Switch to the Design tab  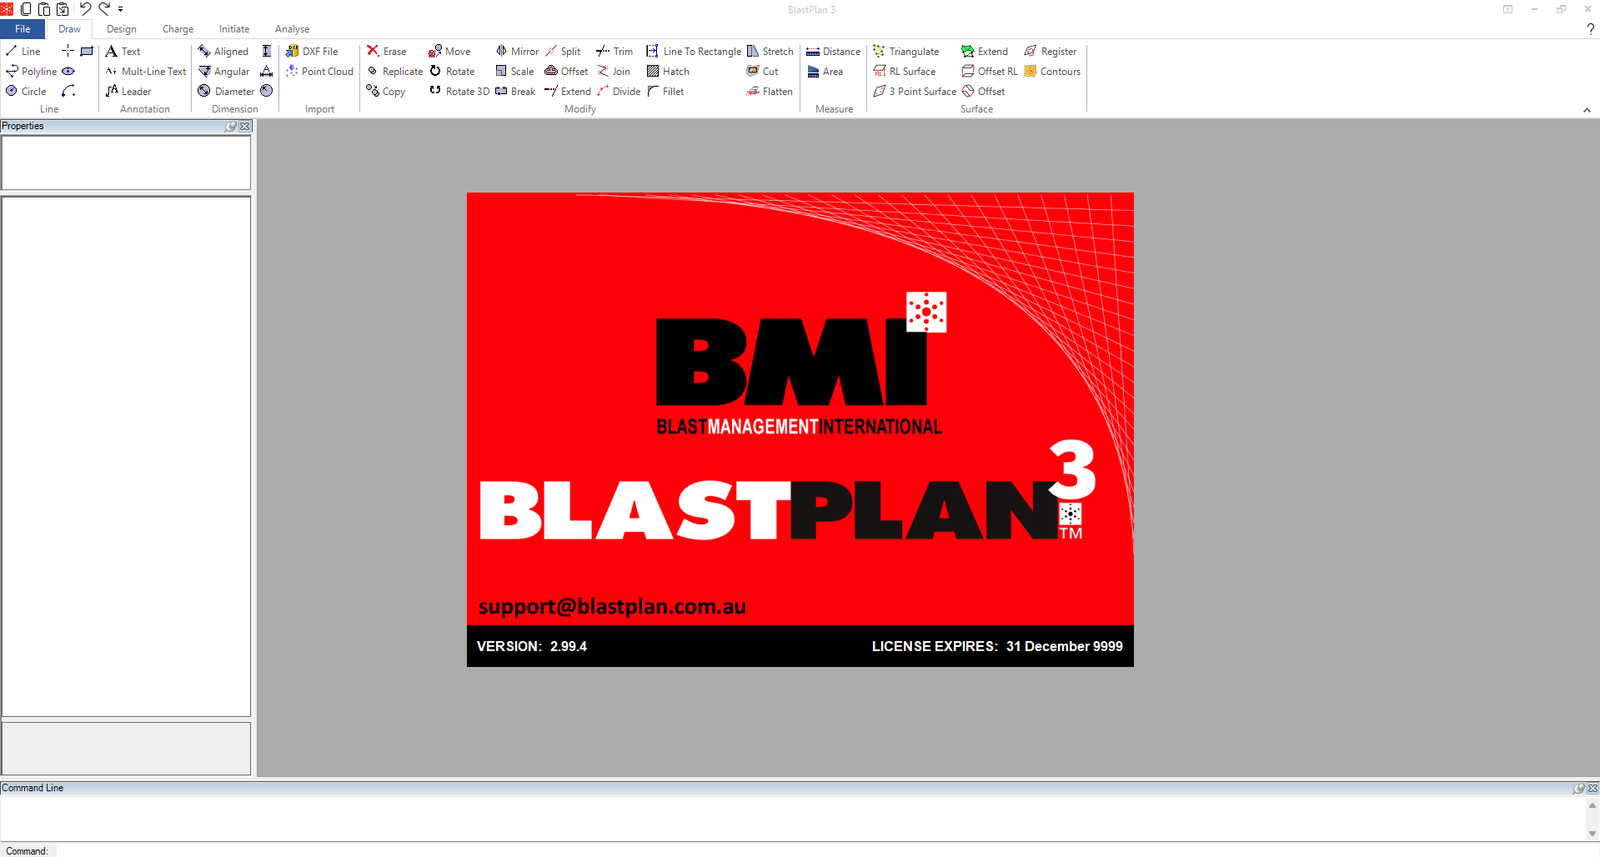pyautogui.click(x=121, y=29)
